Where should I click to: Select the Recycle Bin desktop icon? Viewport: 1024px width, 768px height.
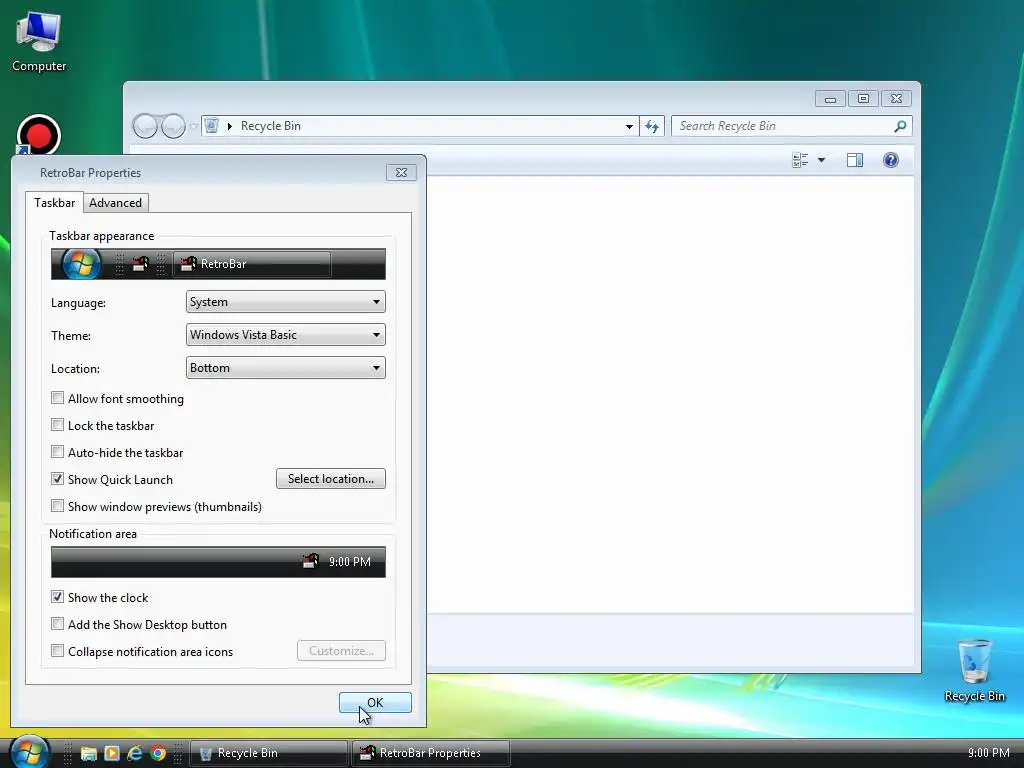tap(974, 670)
